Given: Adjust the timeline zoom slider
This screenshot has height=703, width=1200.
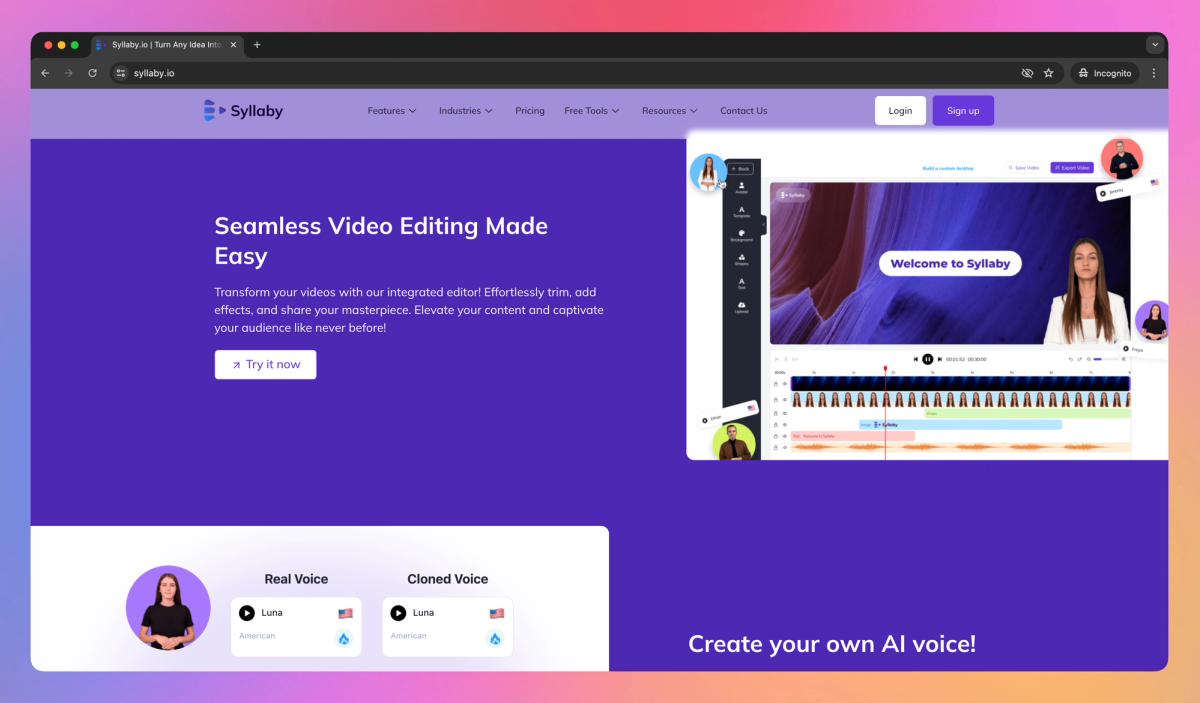Looking at the screenshot, I should point(1106,359).
